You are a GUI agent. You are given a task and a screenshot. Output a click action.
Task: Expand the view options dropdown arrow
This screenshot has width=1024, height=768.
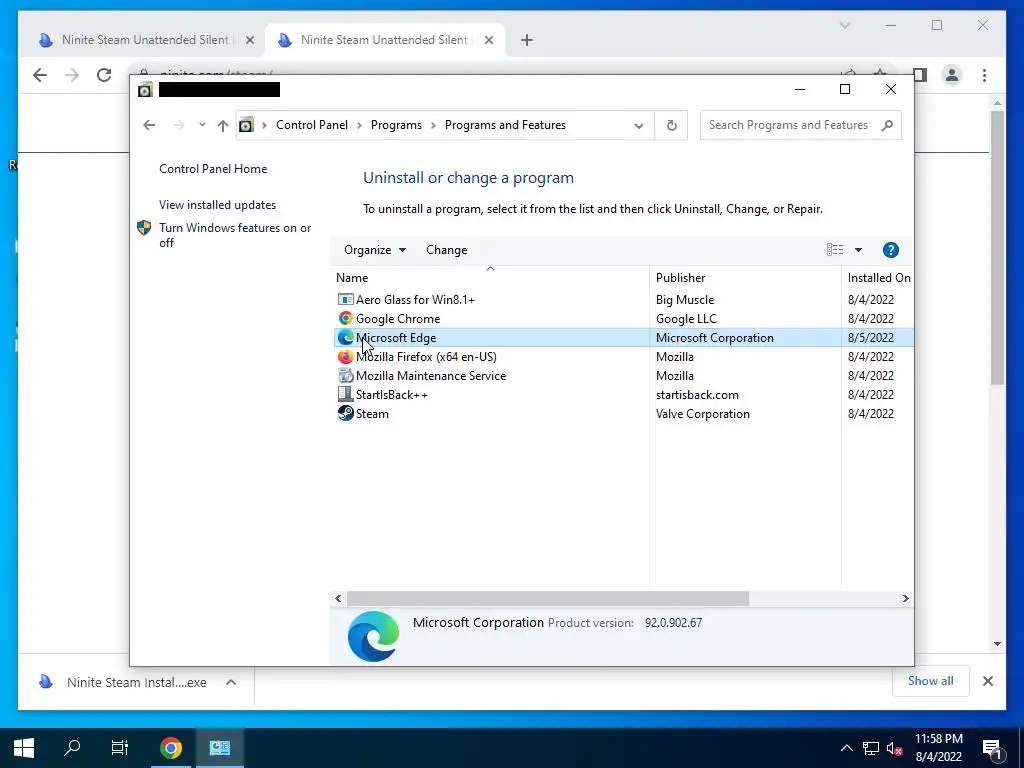858,250
